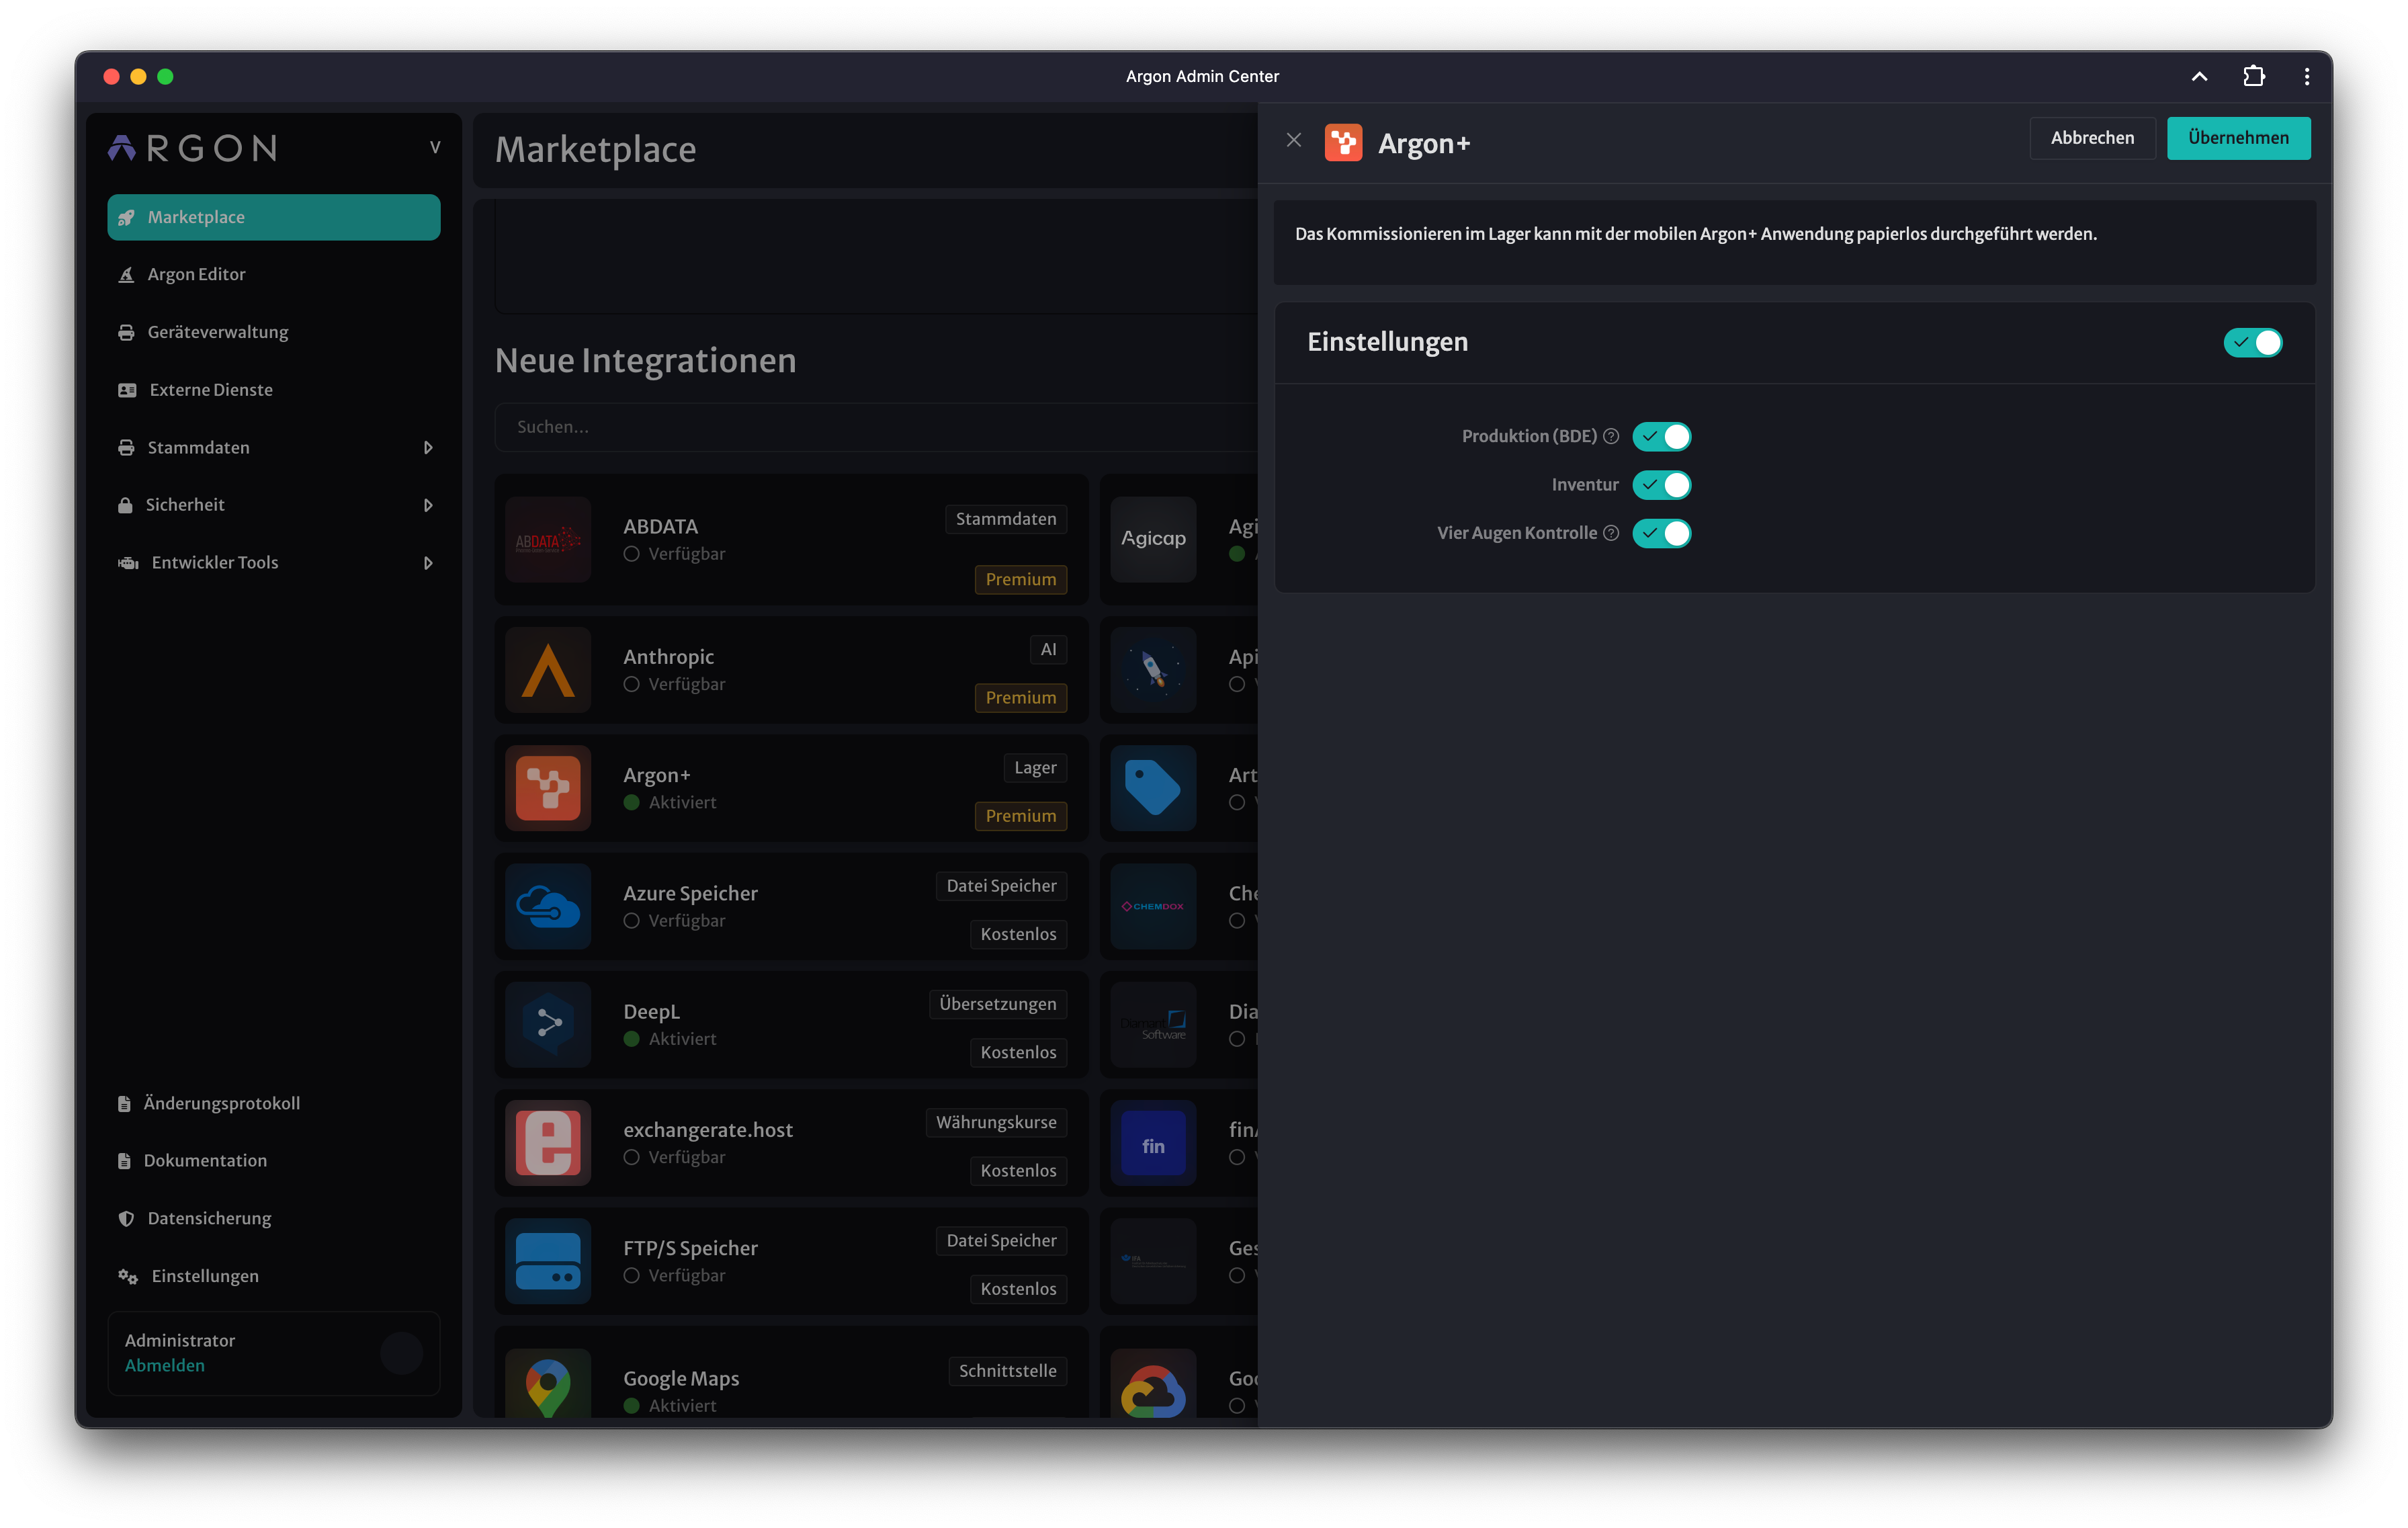Screen dimensions: 2408x1528
Task: Open Externe Dienste
Action: pos(273,390)
